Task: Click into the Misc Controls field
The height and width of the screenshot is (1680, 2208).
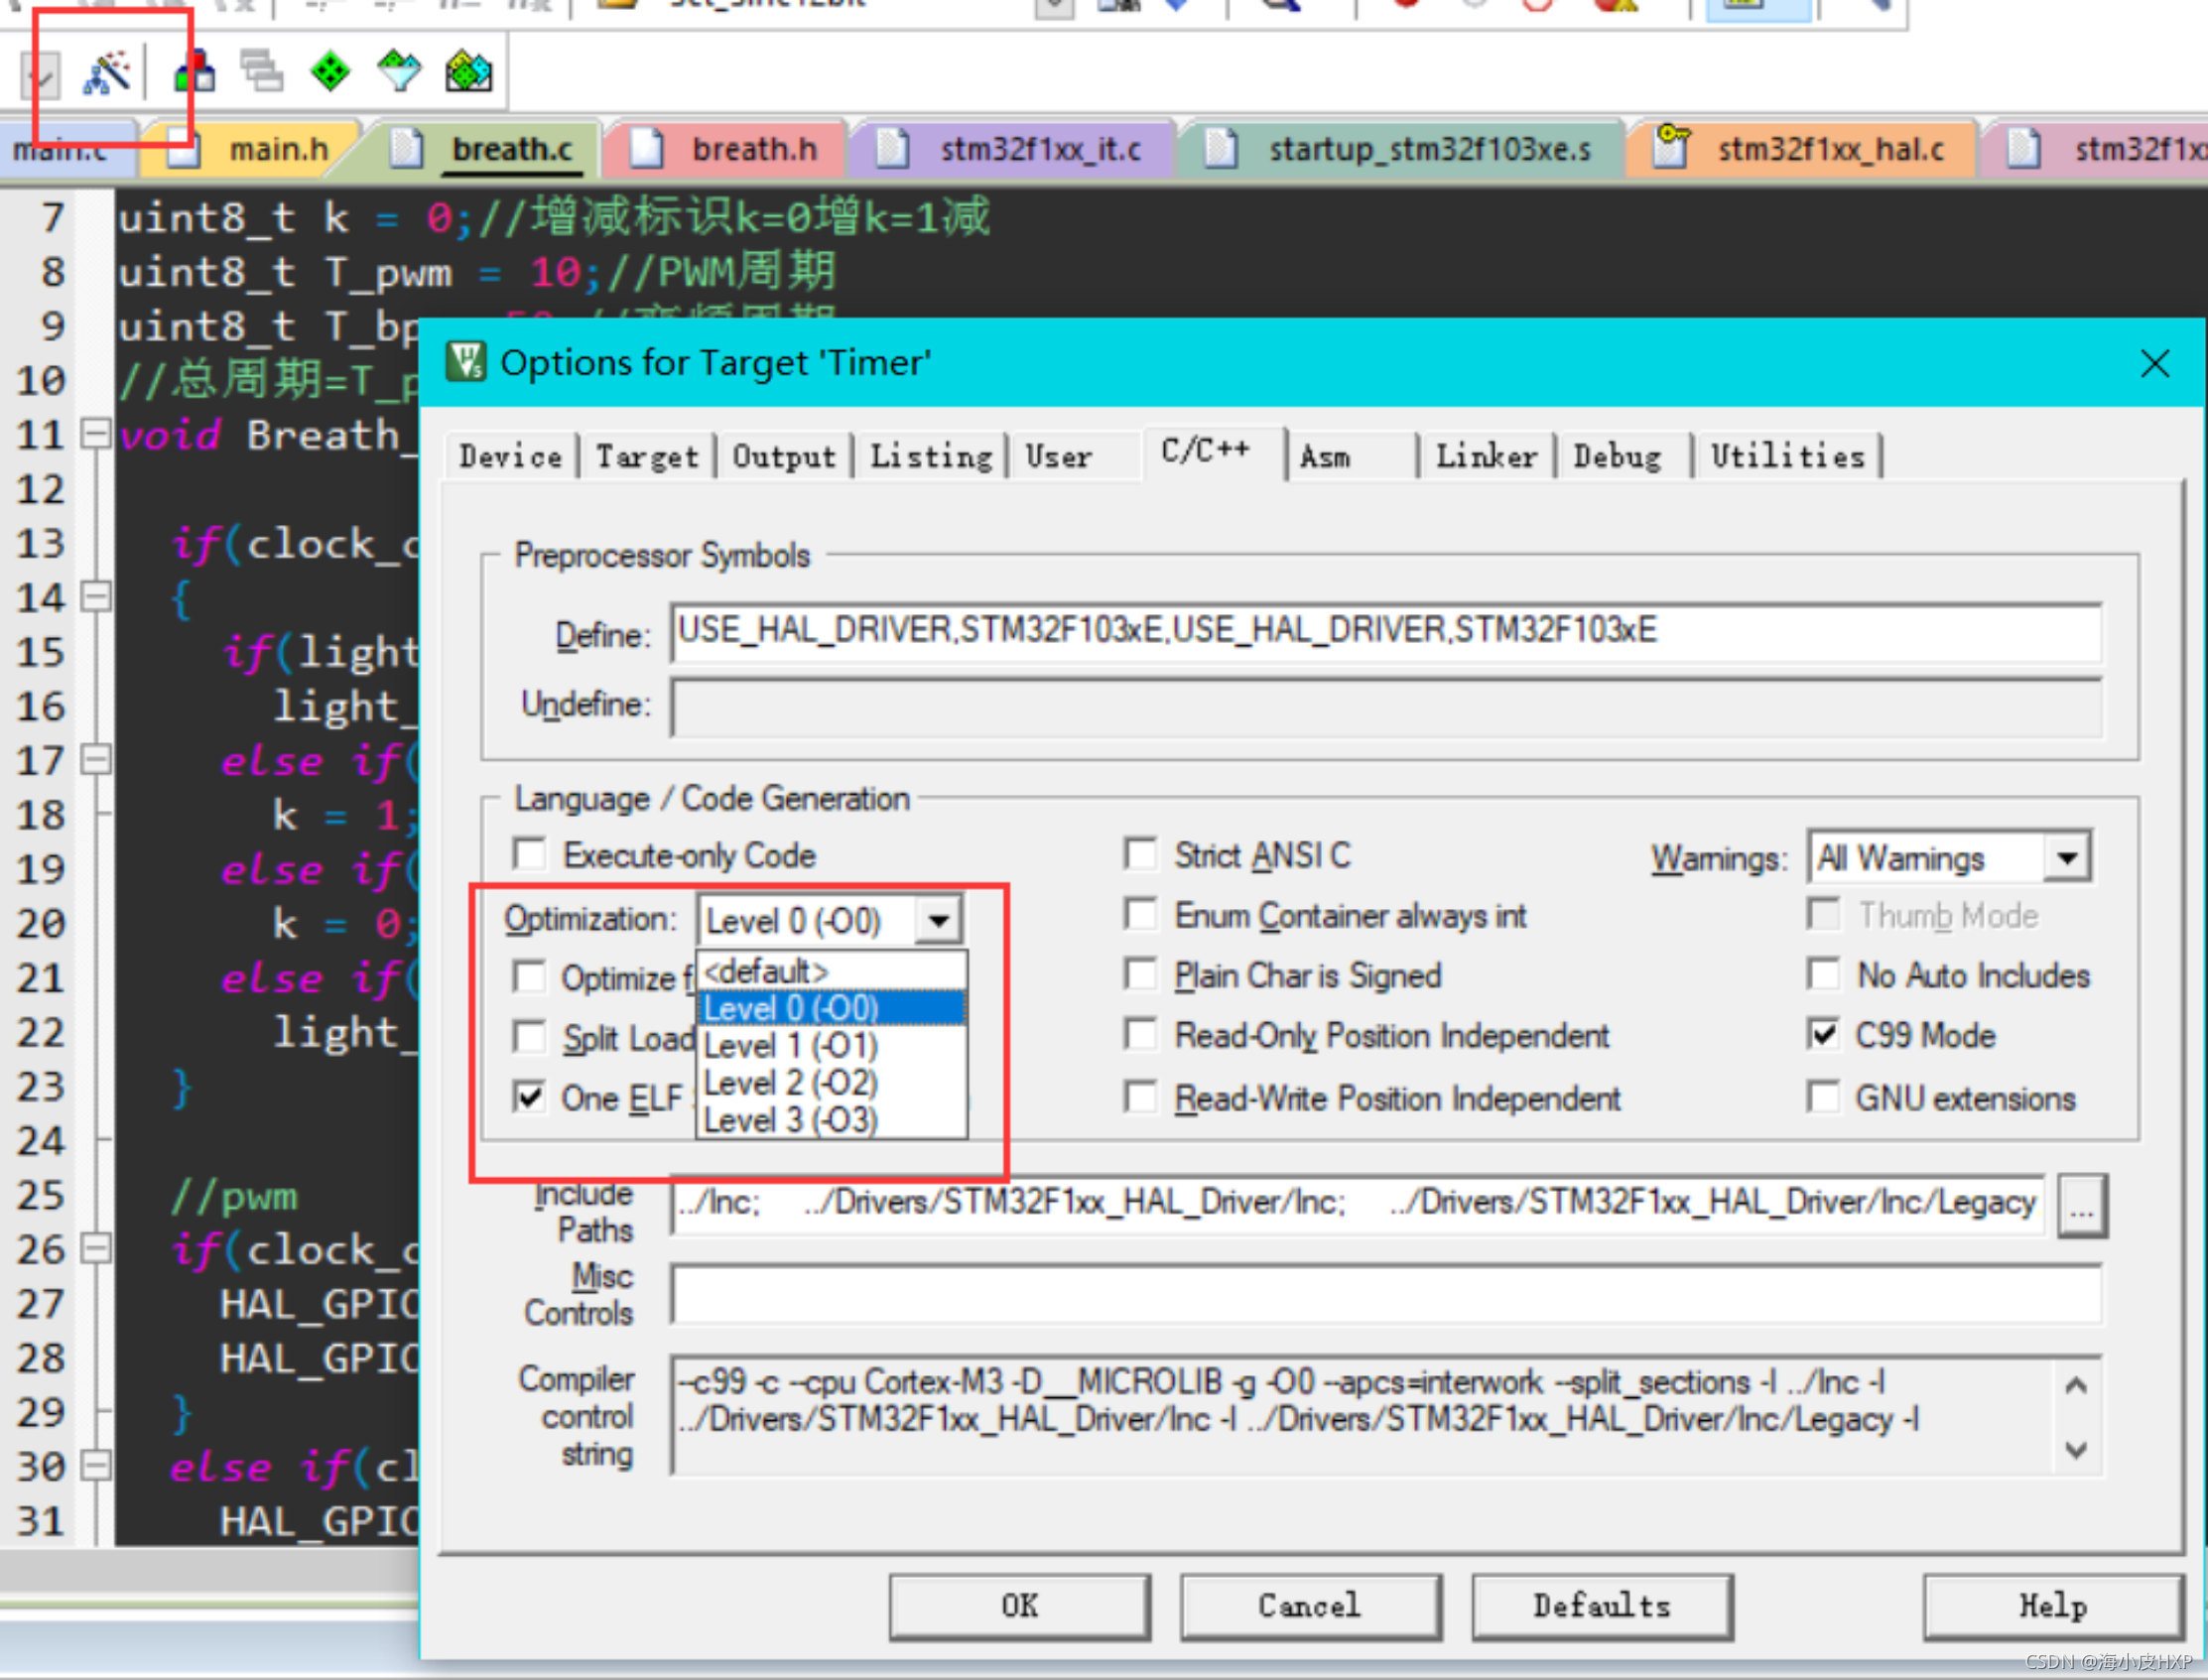Action: tap(1384, 1295)
